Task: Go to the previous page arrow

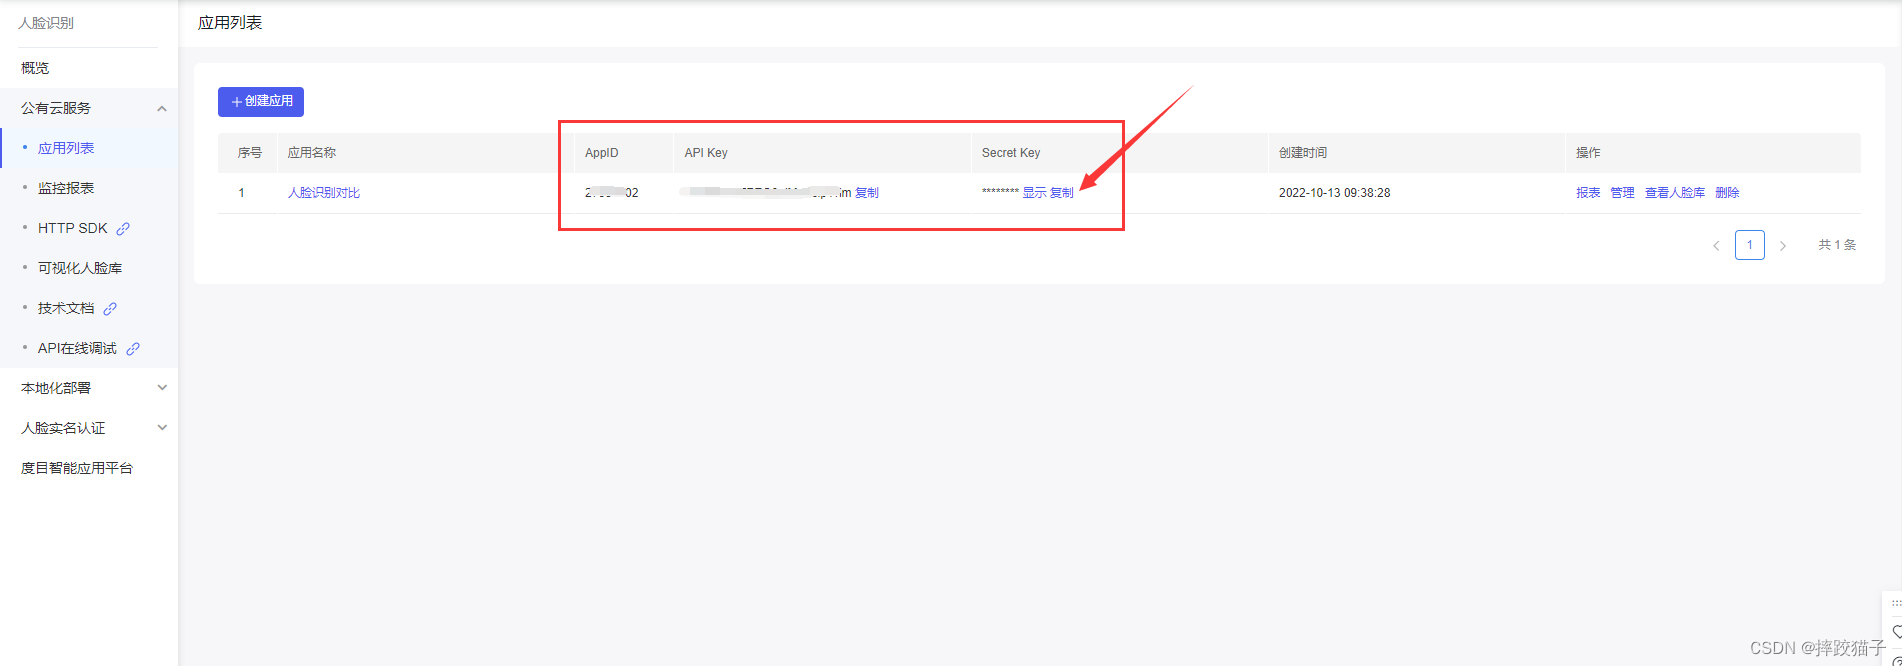Action: click(1716, 246)
